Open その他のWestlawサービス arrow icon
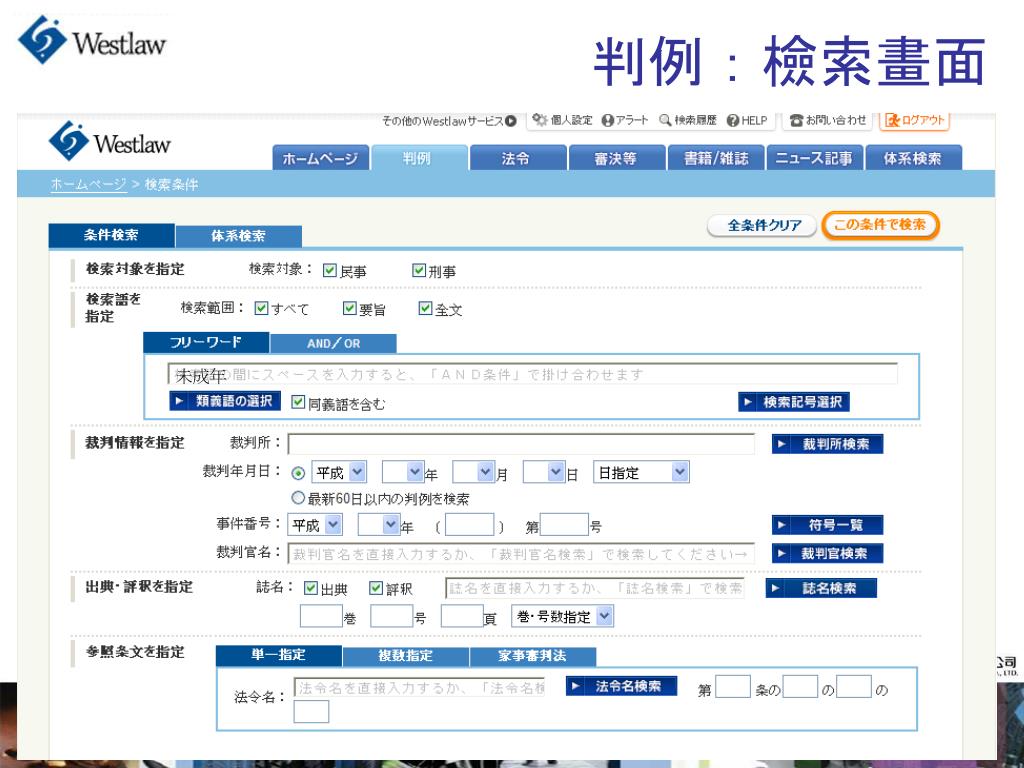 511,121
